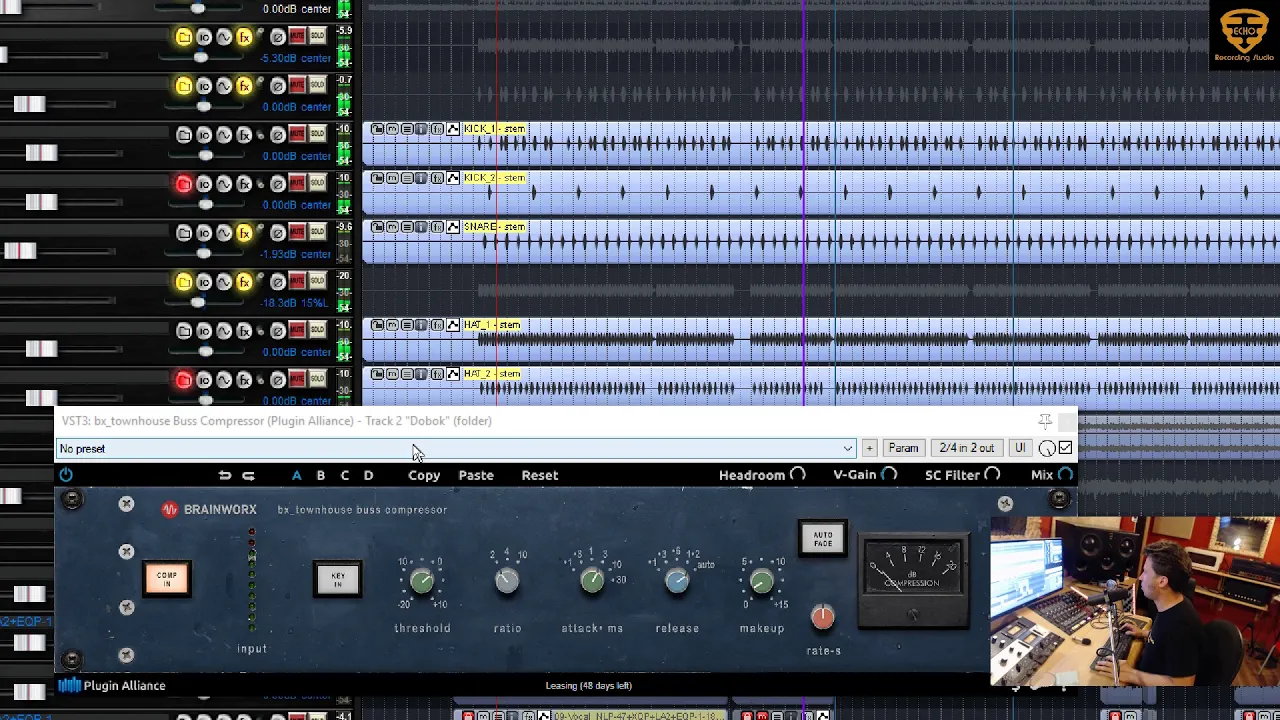Toggle plugin power button in Brainworx toolbar
This screenshot has width=1280, height=720.
66,475
